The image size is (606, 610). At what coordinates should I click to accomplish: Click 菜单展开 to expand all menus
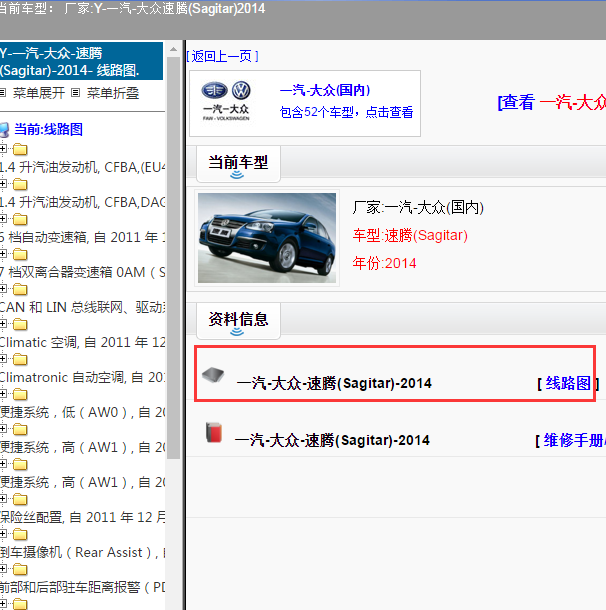coord(39,93)
